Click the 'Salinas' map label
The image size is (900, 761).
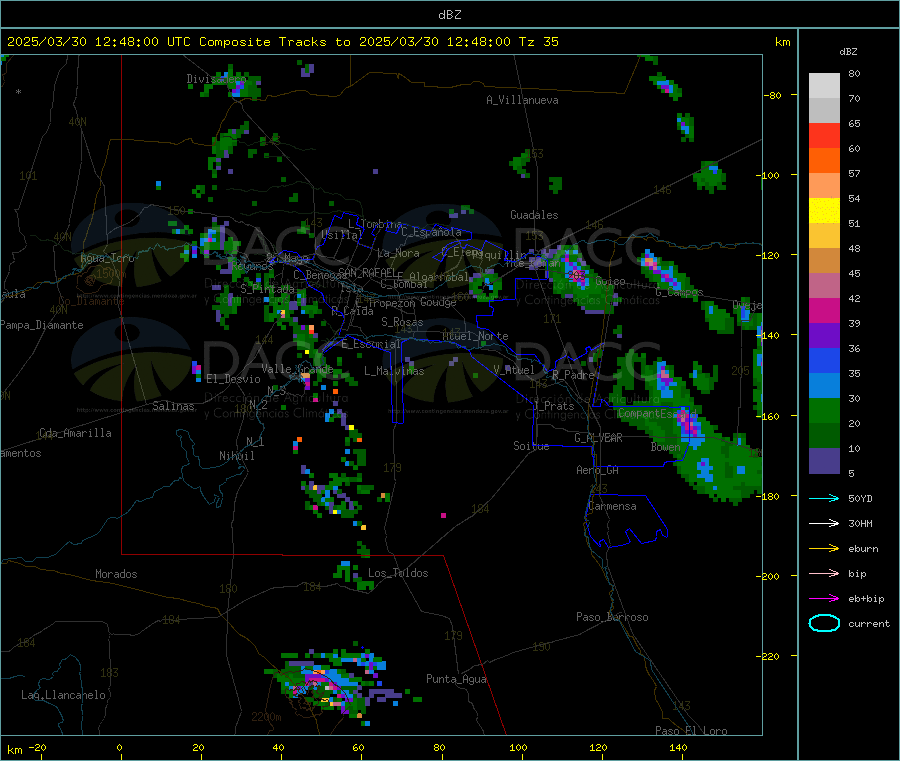173,406
